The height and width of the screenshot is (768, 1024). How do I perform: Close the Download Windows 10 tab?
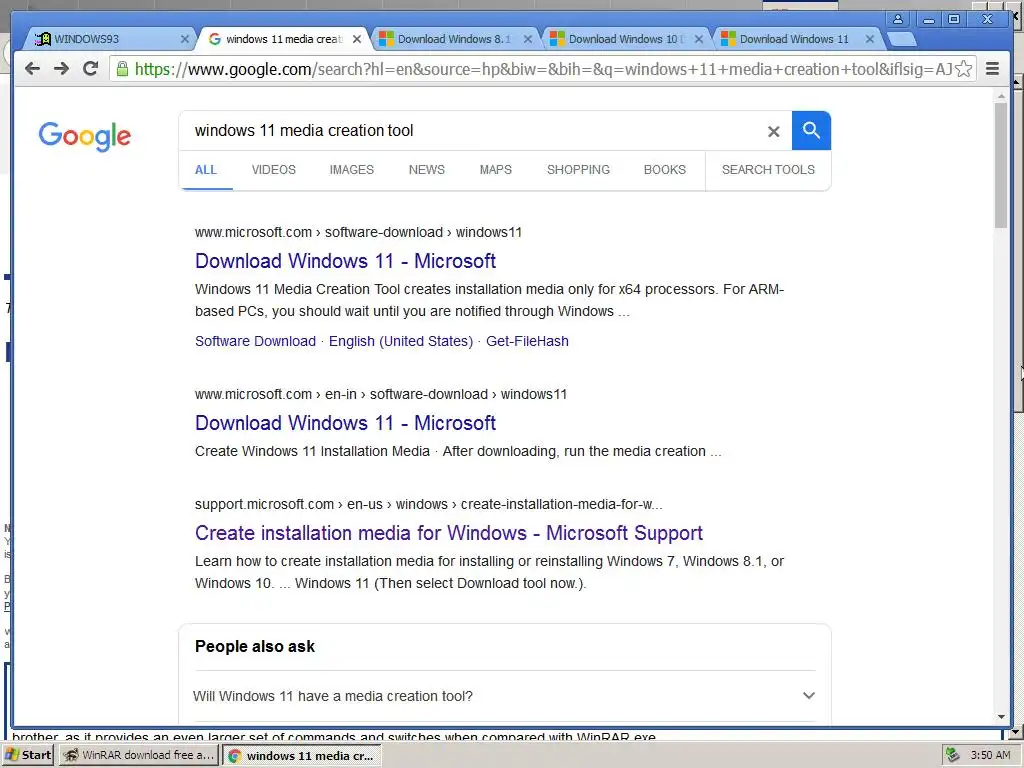click(x=699, y=39)
